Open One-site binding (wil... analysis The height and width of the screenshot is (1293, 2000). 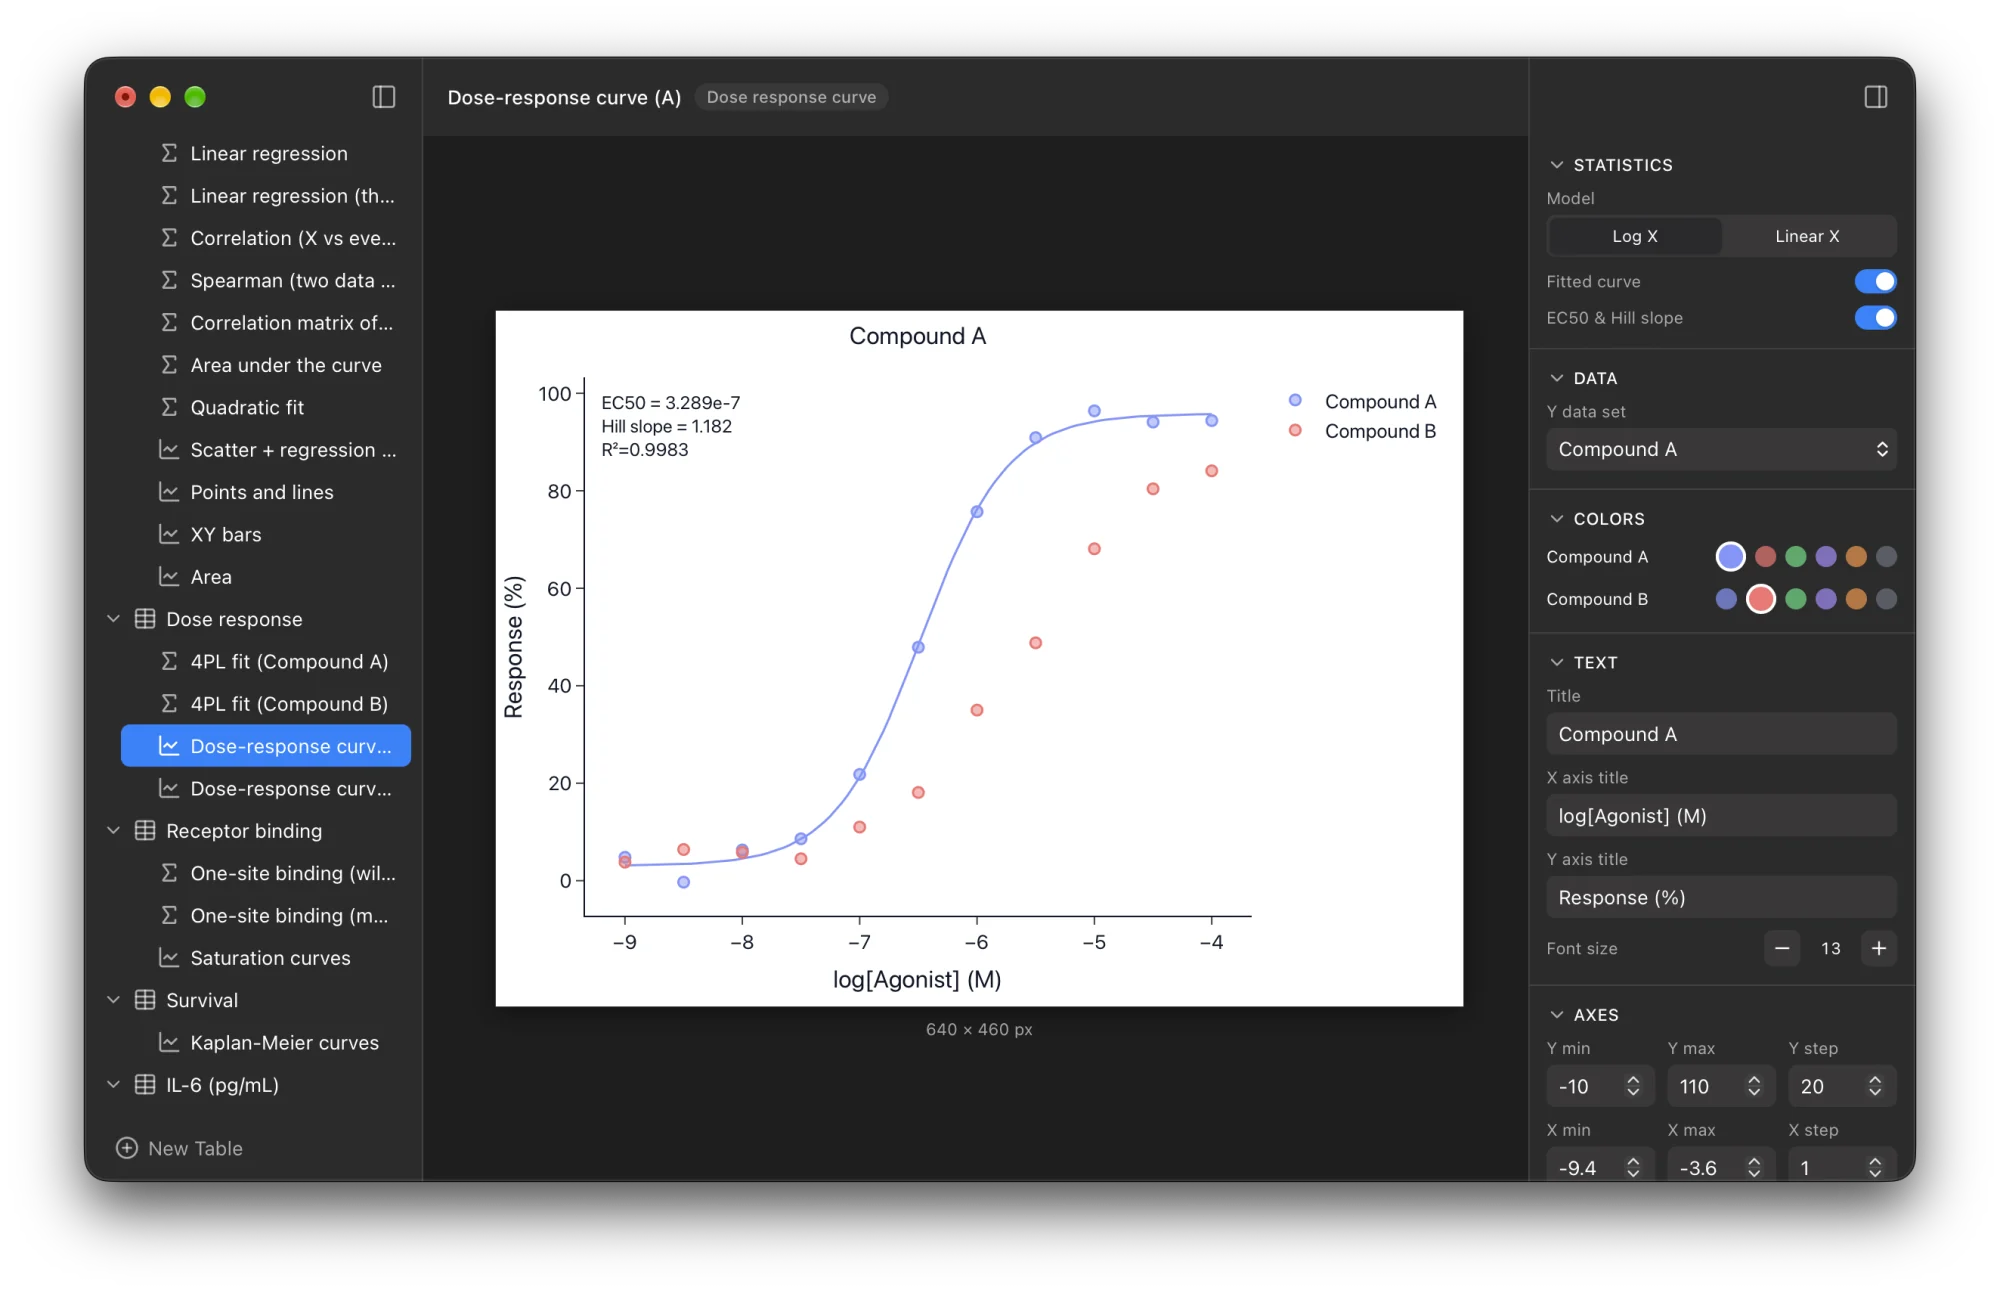tap(266, 873)
